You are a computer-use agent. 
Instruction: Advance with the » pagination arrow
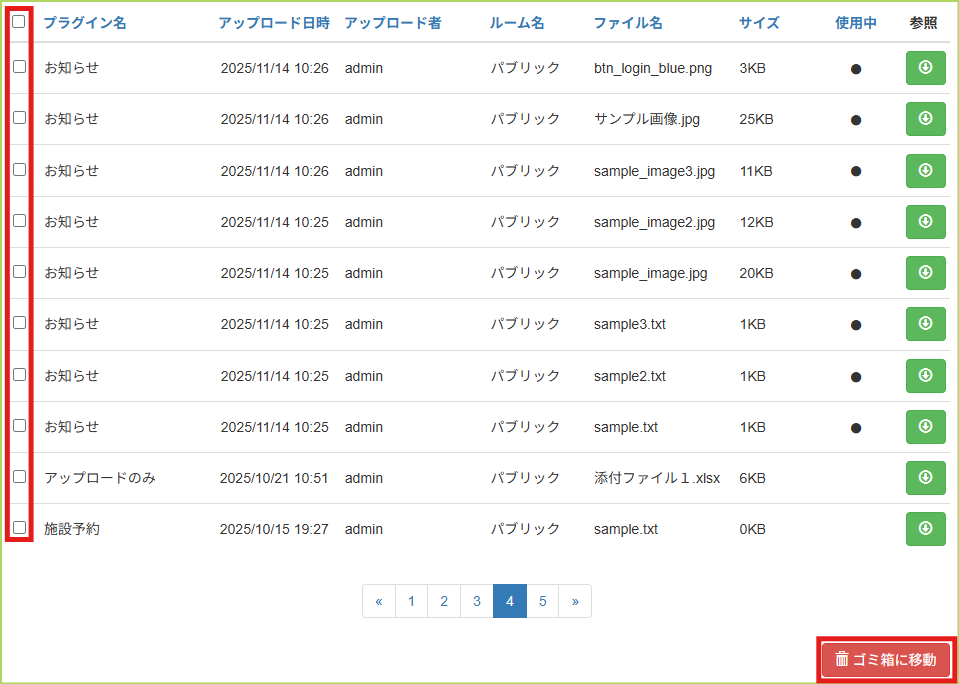pyautogui.click(x=575, y=601)
